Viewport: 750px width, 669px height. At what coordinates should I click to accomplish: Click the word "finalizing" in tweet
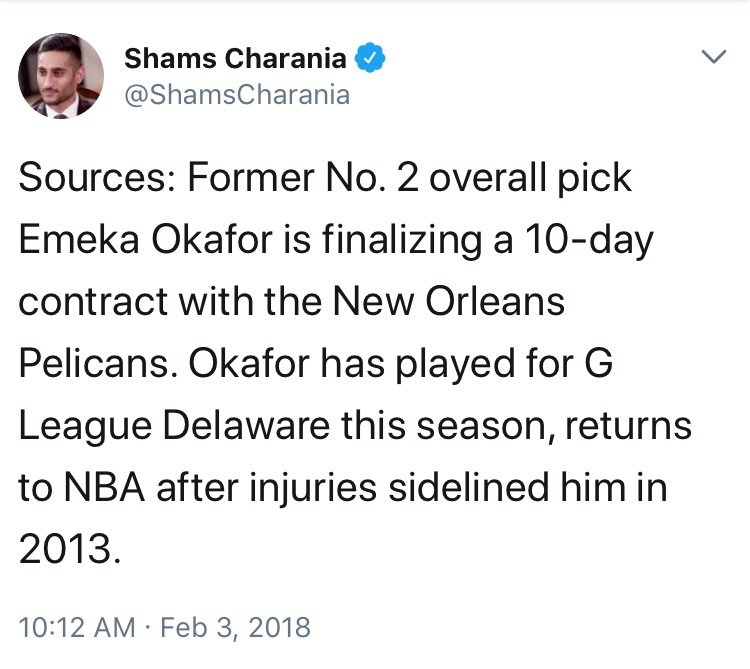pyautogui.click(x=402, y=241)
